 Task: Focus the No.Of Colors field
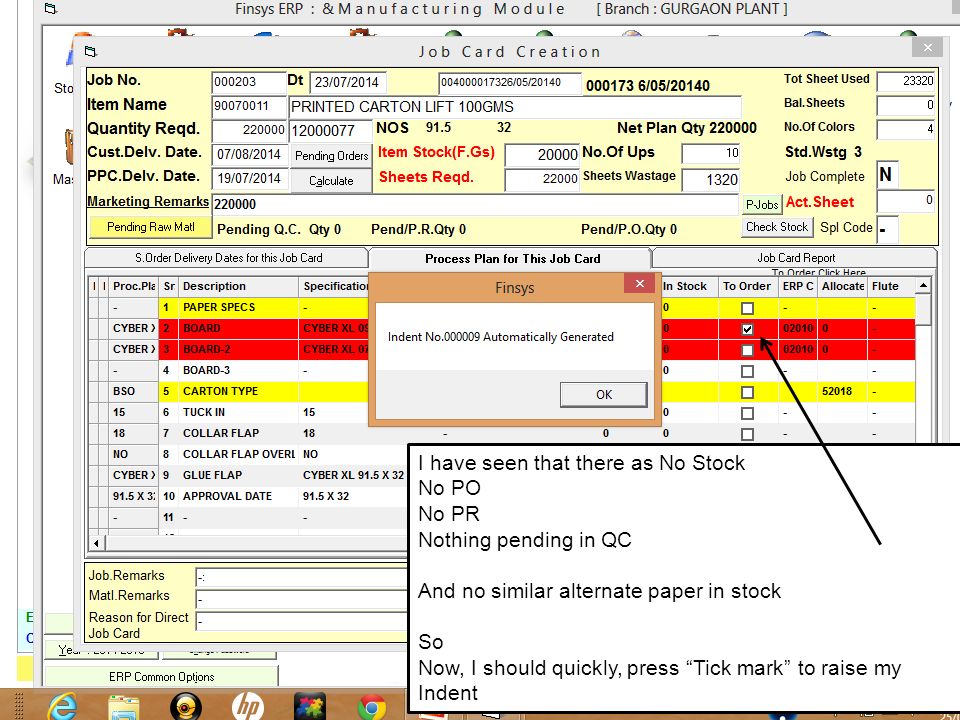906,129
